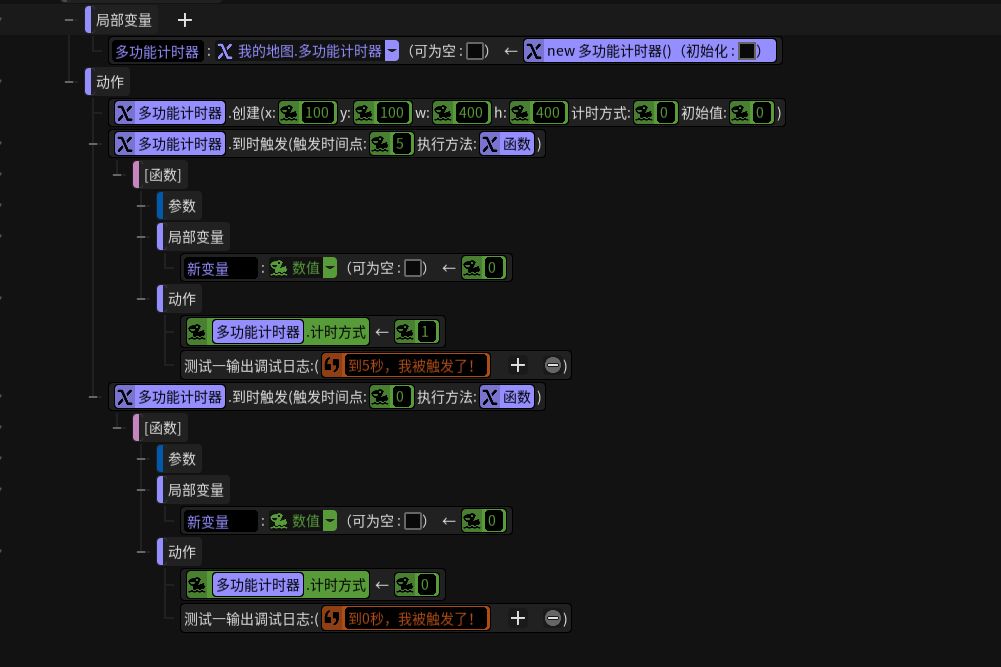This screenshot has width=1001, height=667.
Task: Select second [函数] label
Action: tap(163, 428)
